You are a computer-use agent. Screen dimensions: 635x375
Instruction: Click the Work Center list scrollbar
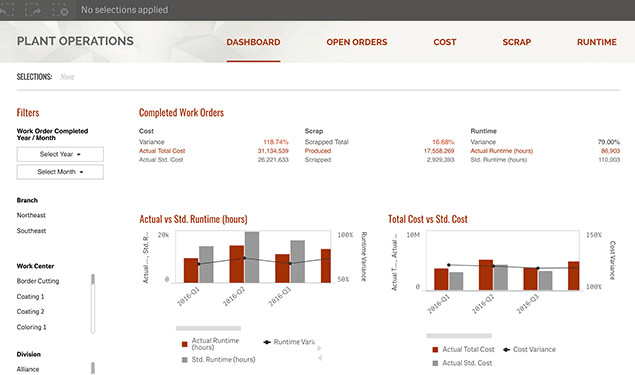click(x=93, y=304)
